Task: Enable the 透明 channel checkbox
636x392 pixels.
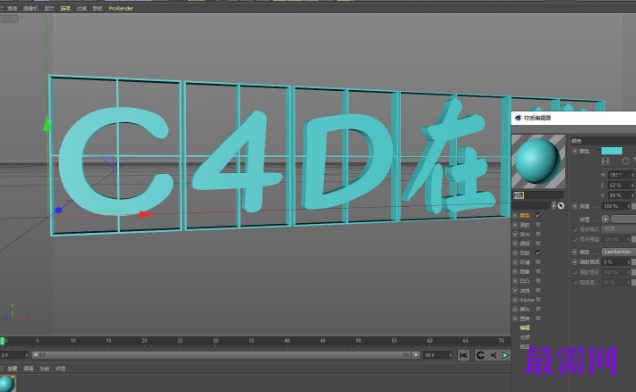Action: pos(538,243)
